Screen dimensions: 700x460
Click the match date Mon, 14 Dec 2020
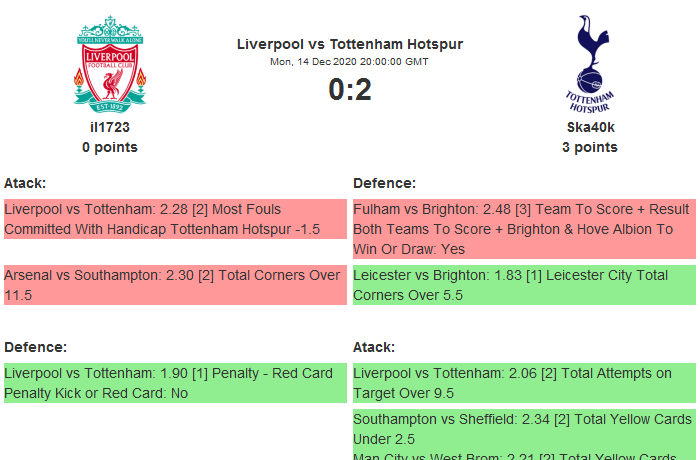[350, 62]
